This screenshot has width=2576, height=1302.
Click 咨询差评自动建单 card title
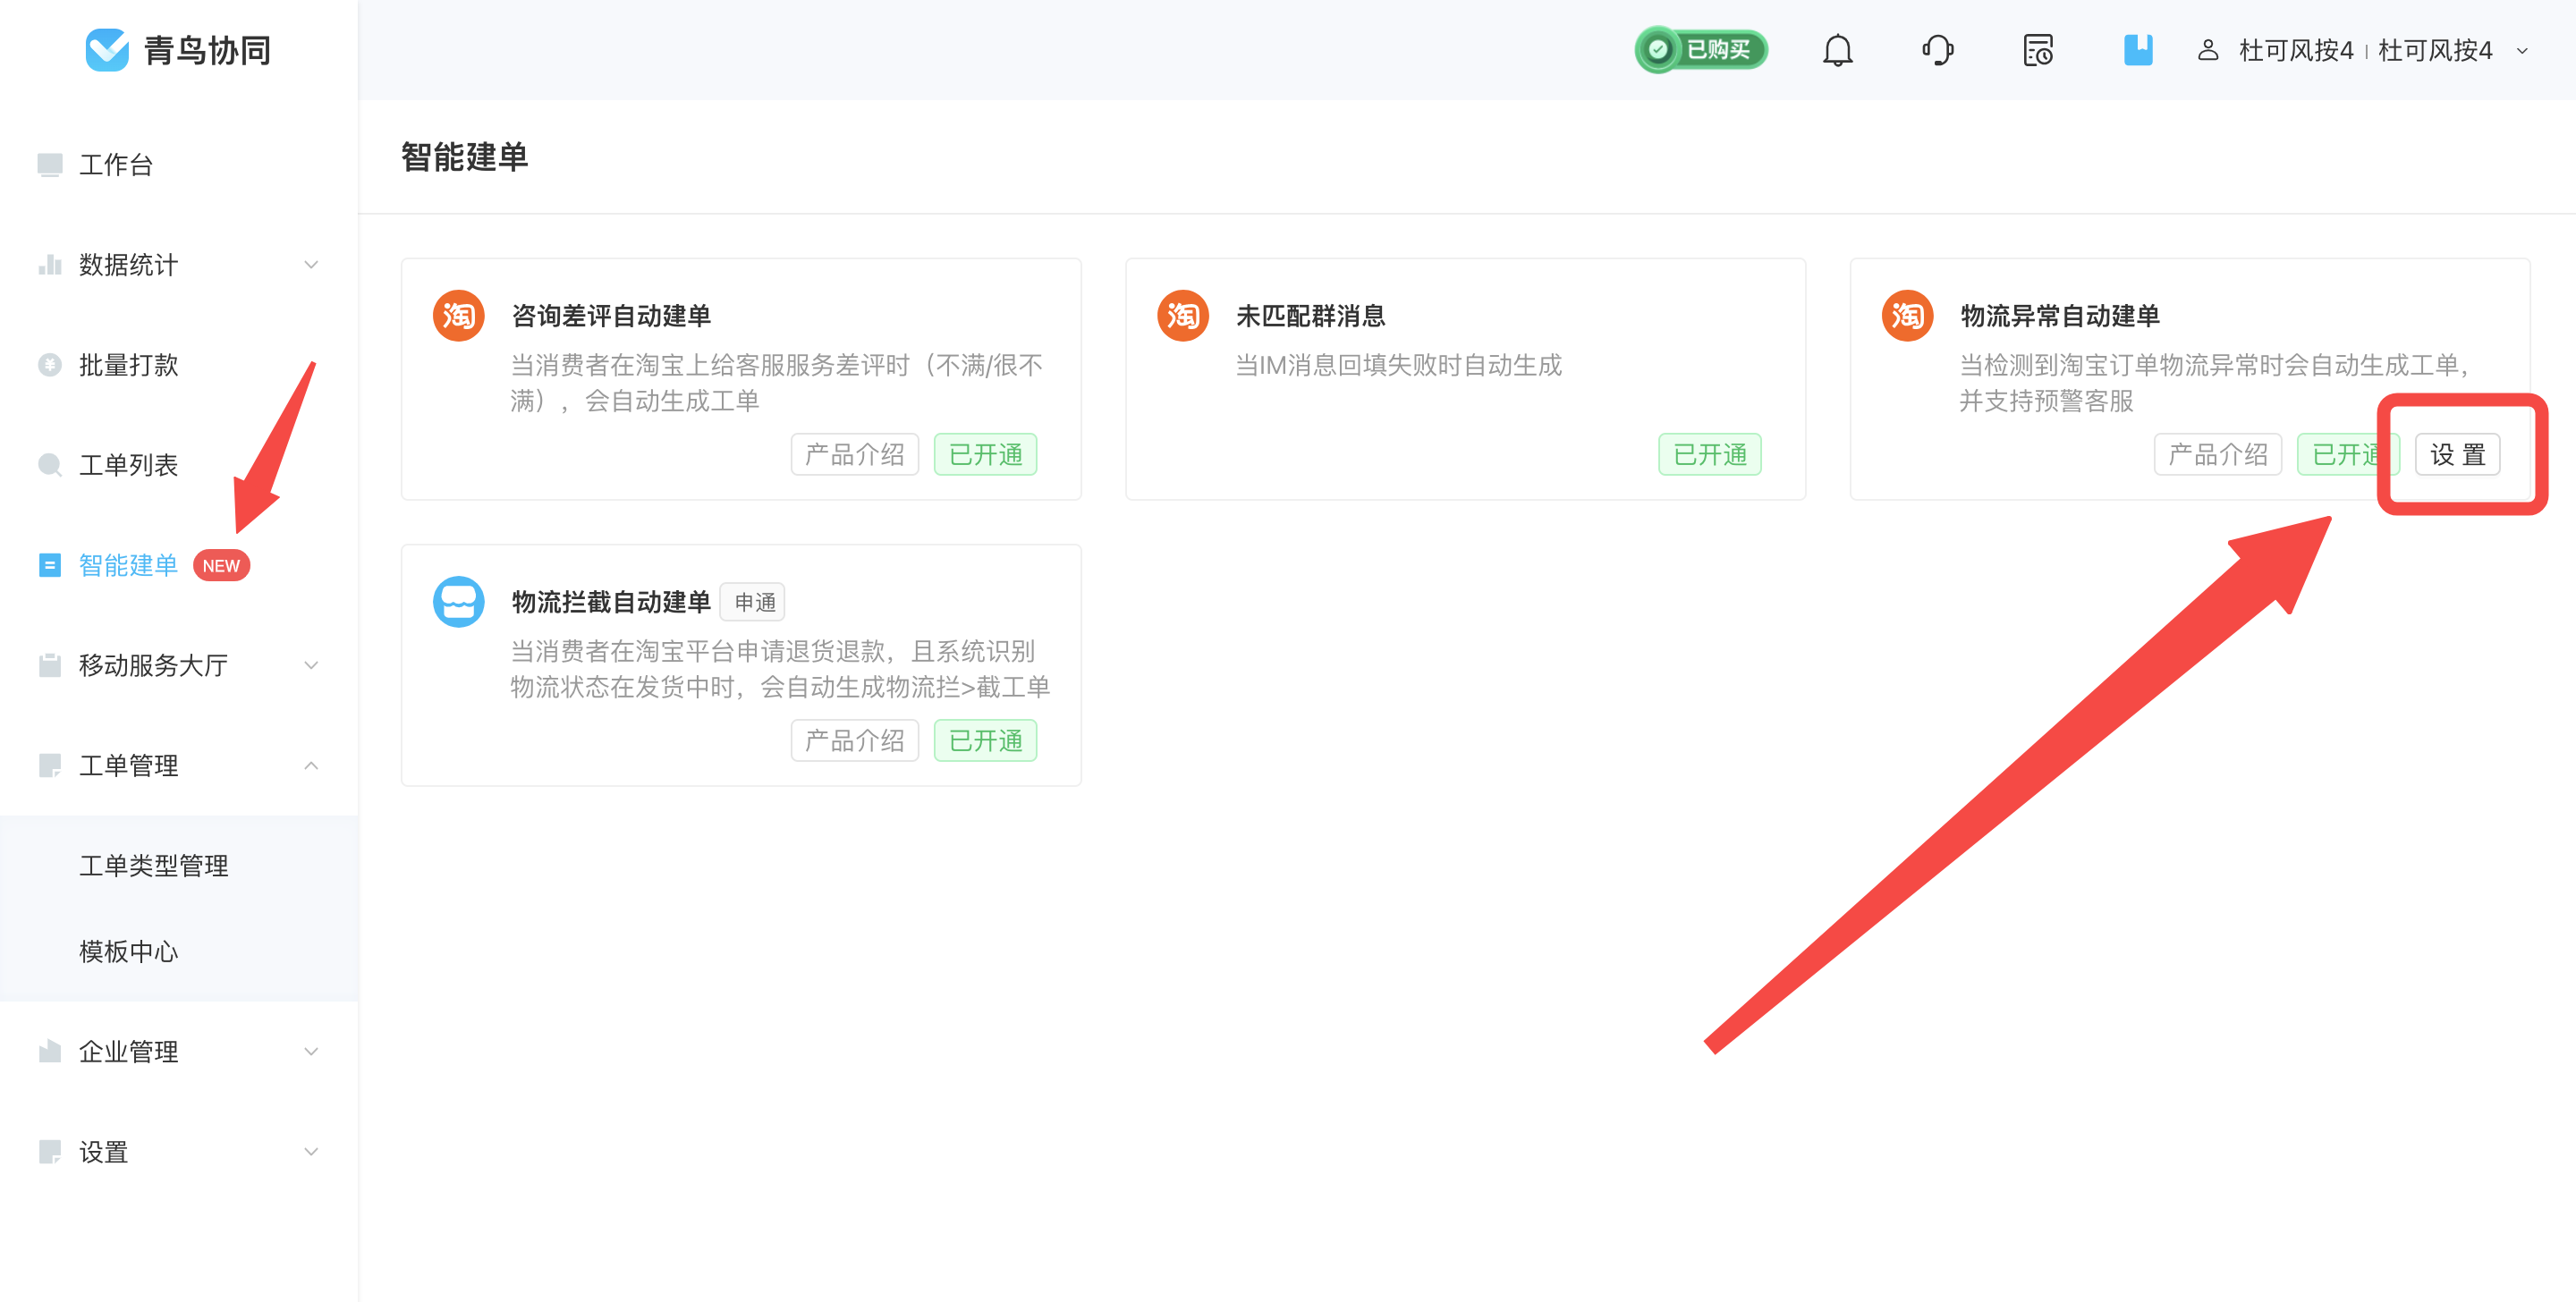click(611, 316)
